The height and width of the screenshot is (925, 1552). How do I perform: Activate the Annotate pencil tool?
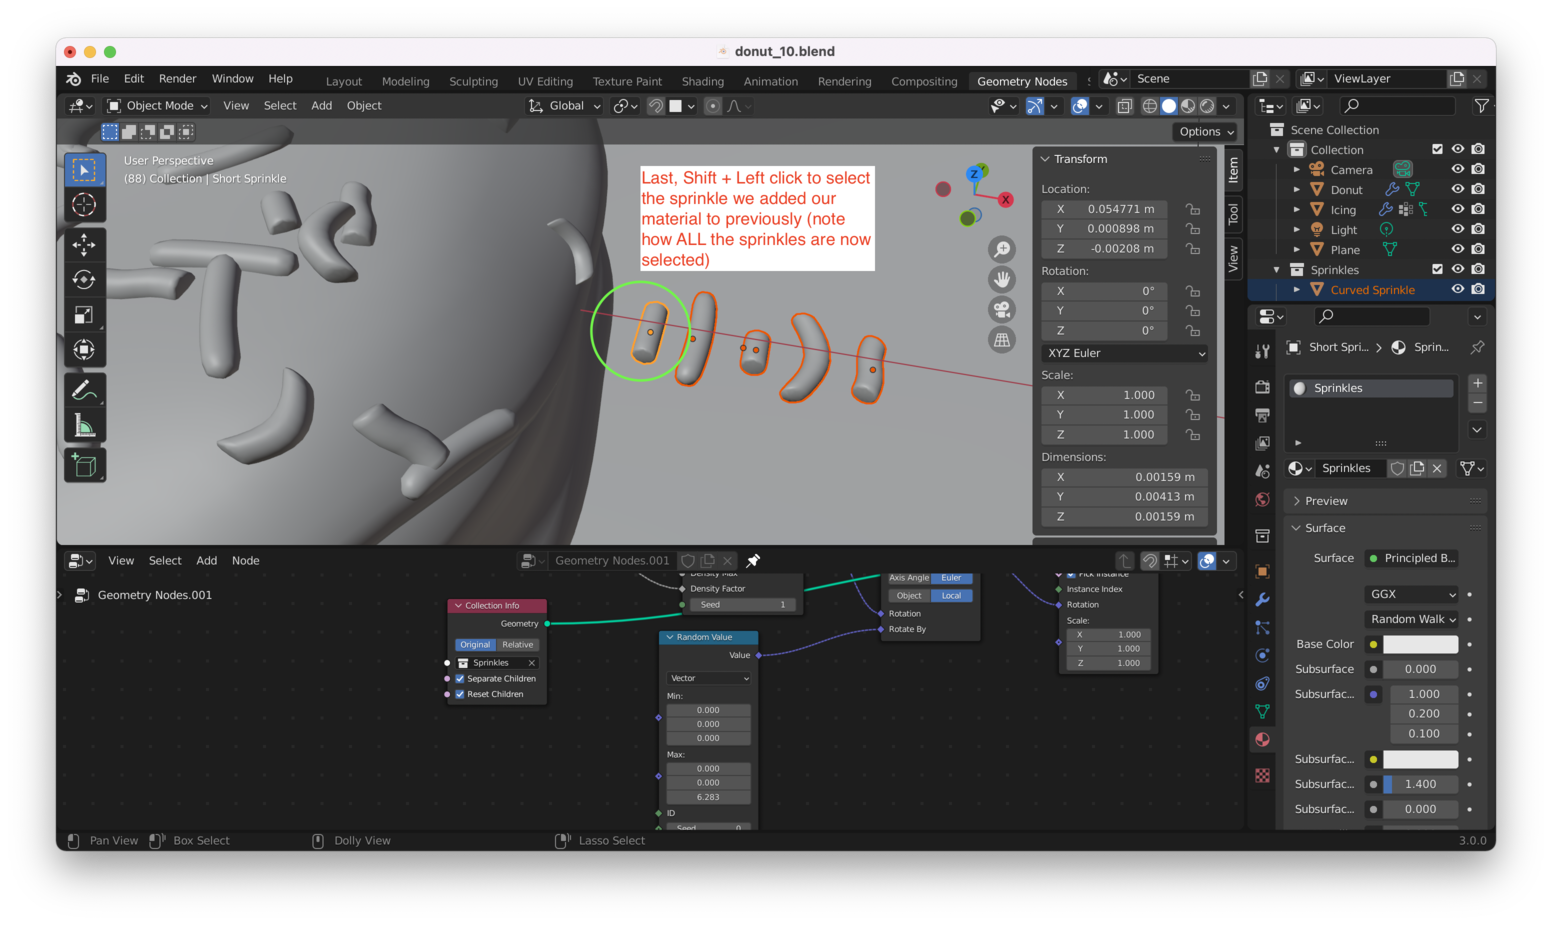click(84, 390)
